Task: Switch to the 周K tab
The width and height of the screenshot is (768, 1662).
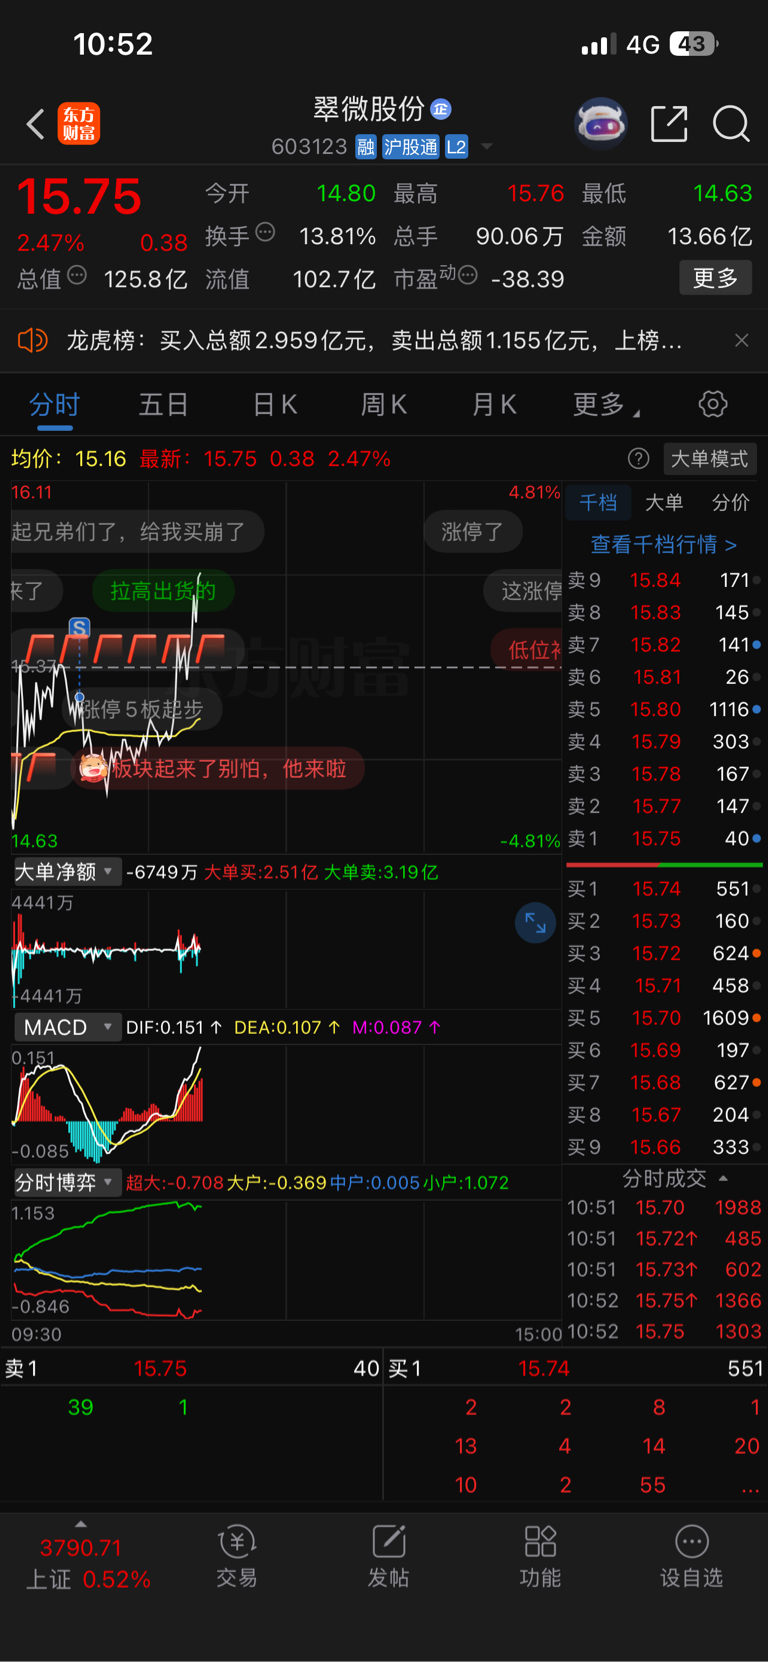Action: click(x=384, y=404)
